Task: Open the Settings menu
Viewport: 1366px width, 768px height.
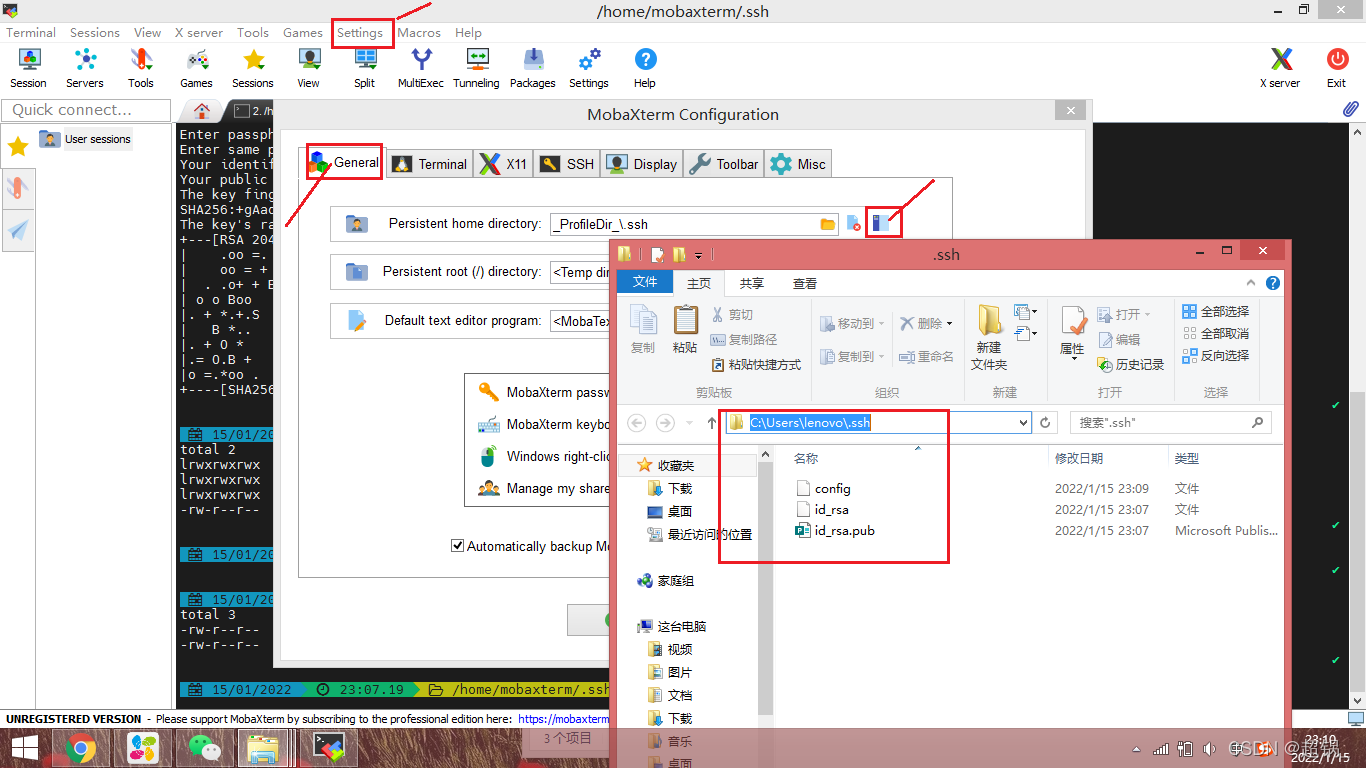Action: click(x=360, y=32)
